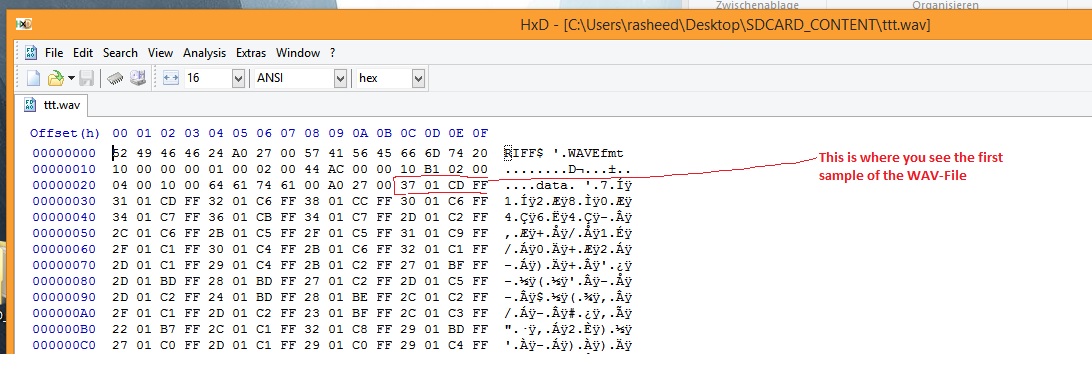Image resolution: width=1092 pixels, height=375 pixels.
Task: Click the offset 00000060 row label
Action: pos(64,250)
